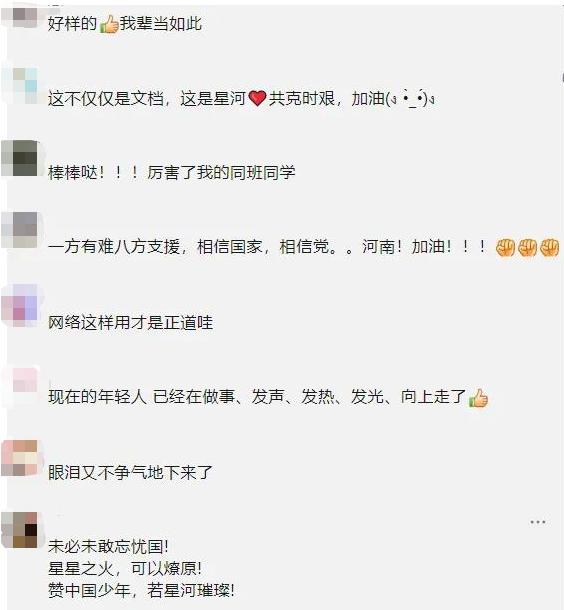Select the line 赞中国少年，若星河璀璨
This screenshot has width=564, height=610.
pos(141,591)
